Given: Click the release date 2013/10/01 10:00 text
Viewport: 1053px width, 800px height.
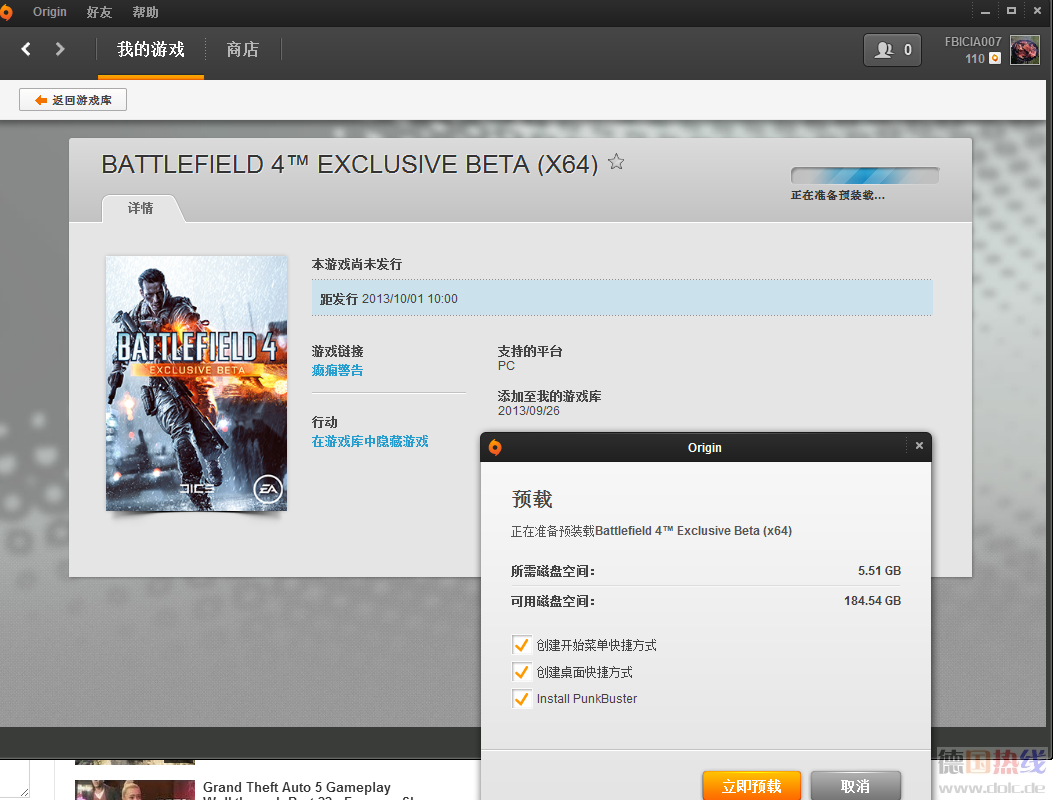Looking at the screenshot, I should tap(410, 299).
